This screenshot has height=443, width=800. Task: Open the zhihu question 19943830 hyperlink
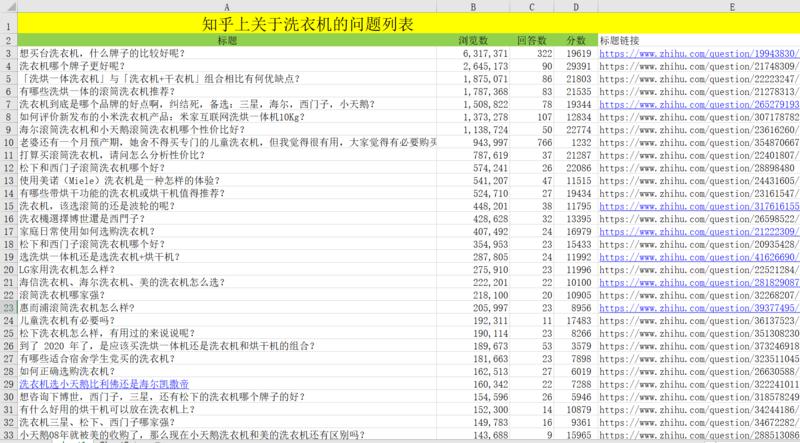(699, 54)
